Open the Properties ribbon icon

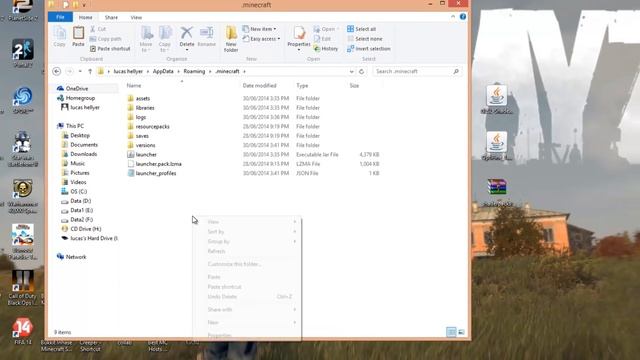(x=299, y=38)
